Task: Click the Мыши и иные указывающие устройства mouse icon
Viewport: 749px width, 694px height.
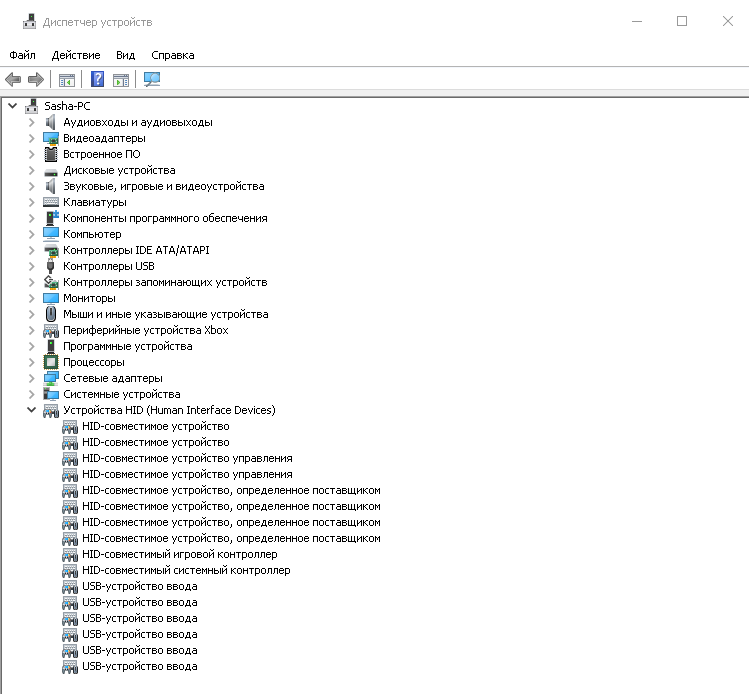Action: [x=51, y=314]
